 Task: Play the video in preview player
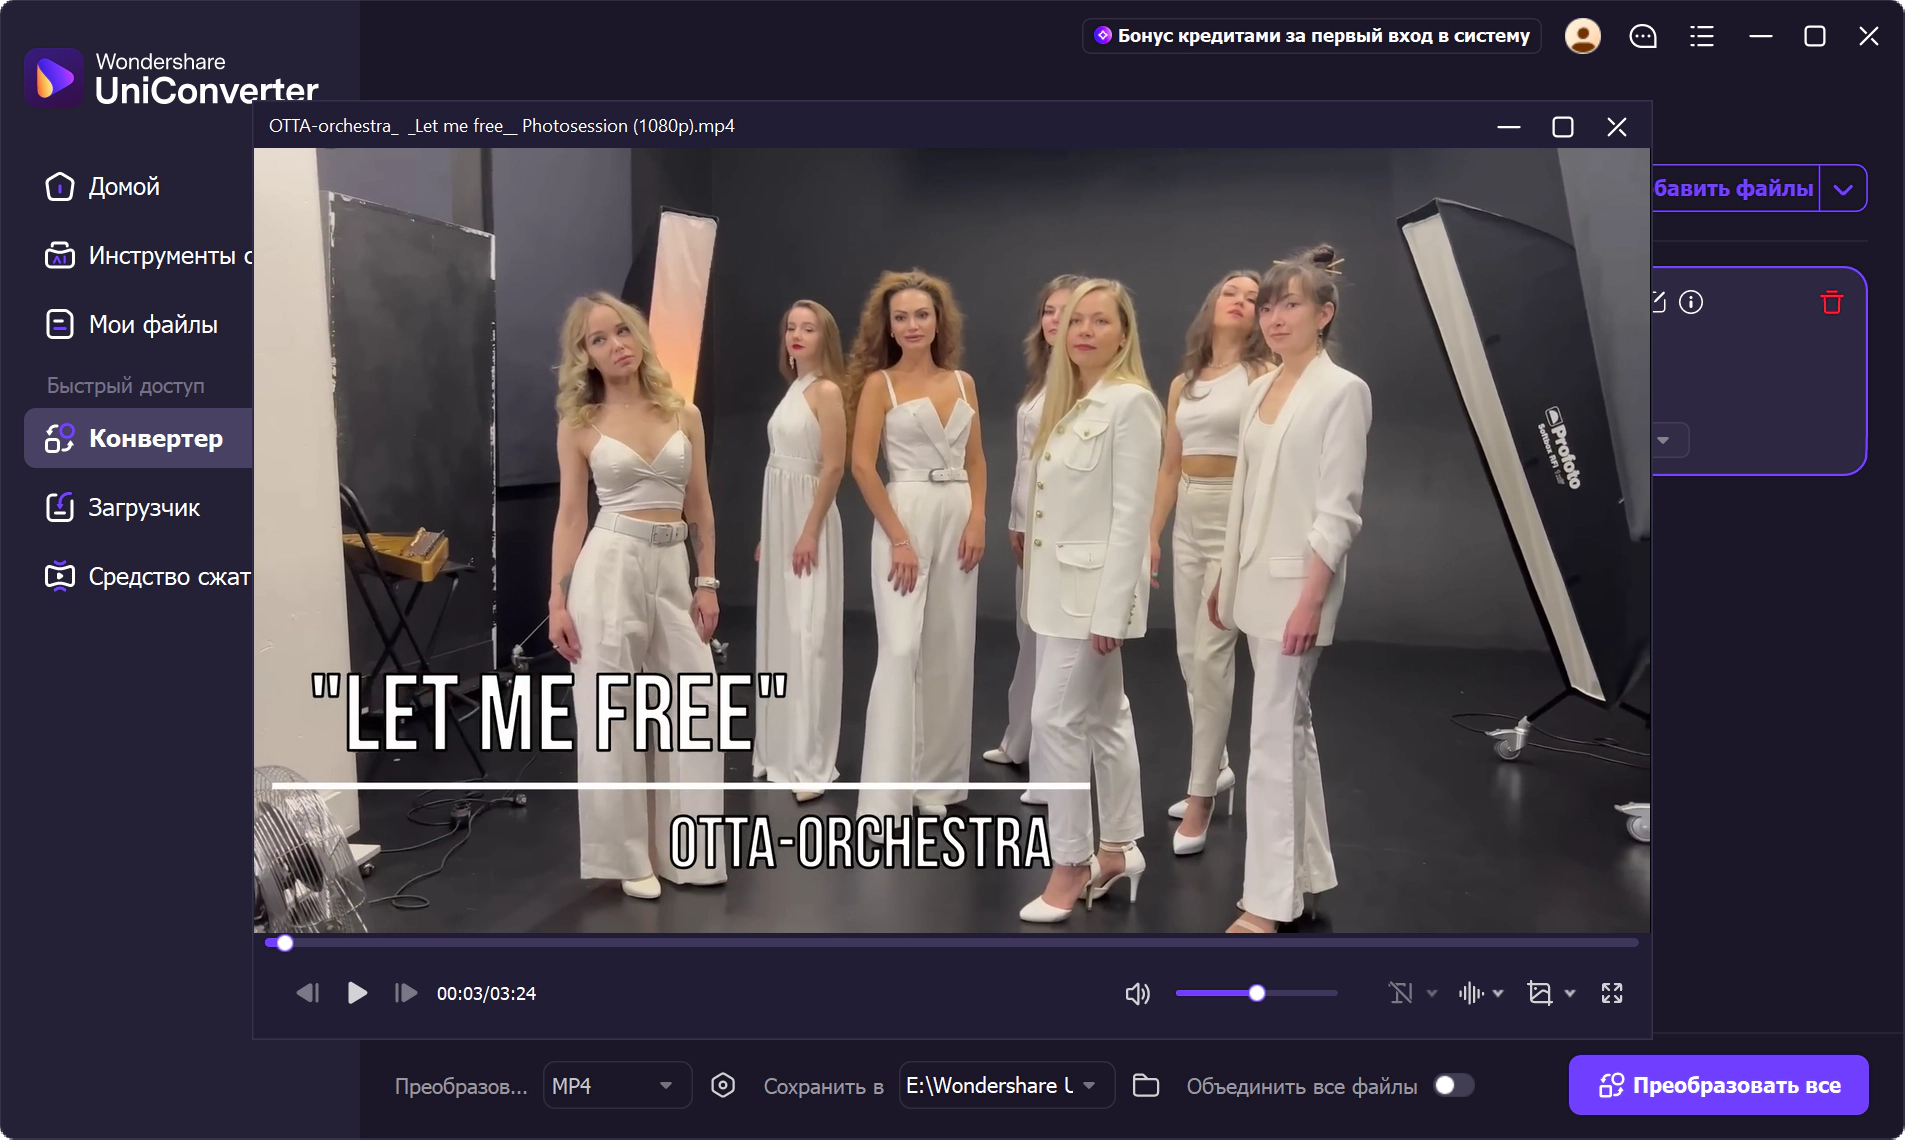[x=357, y=993]
